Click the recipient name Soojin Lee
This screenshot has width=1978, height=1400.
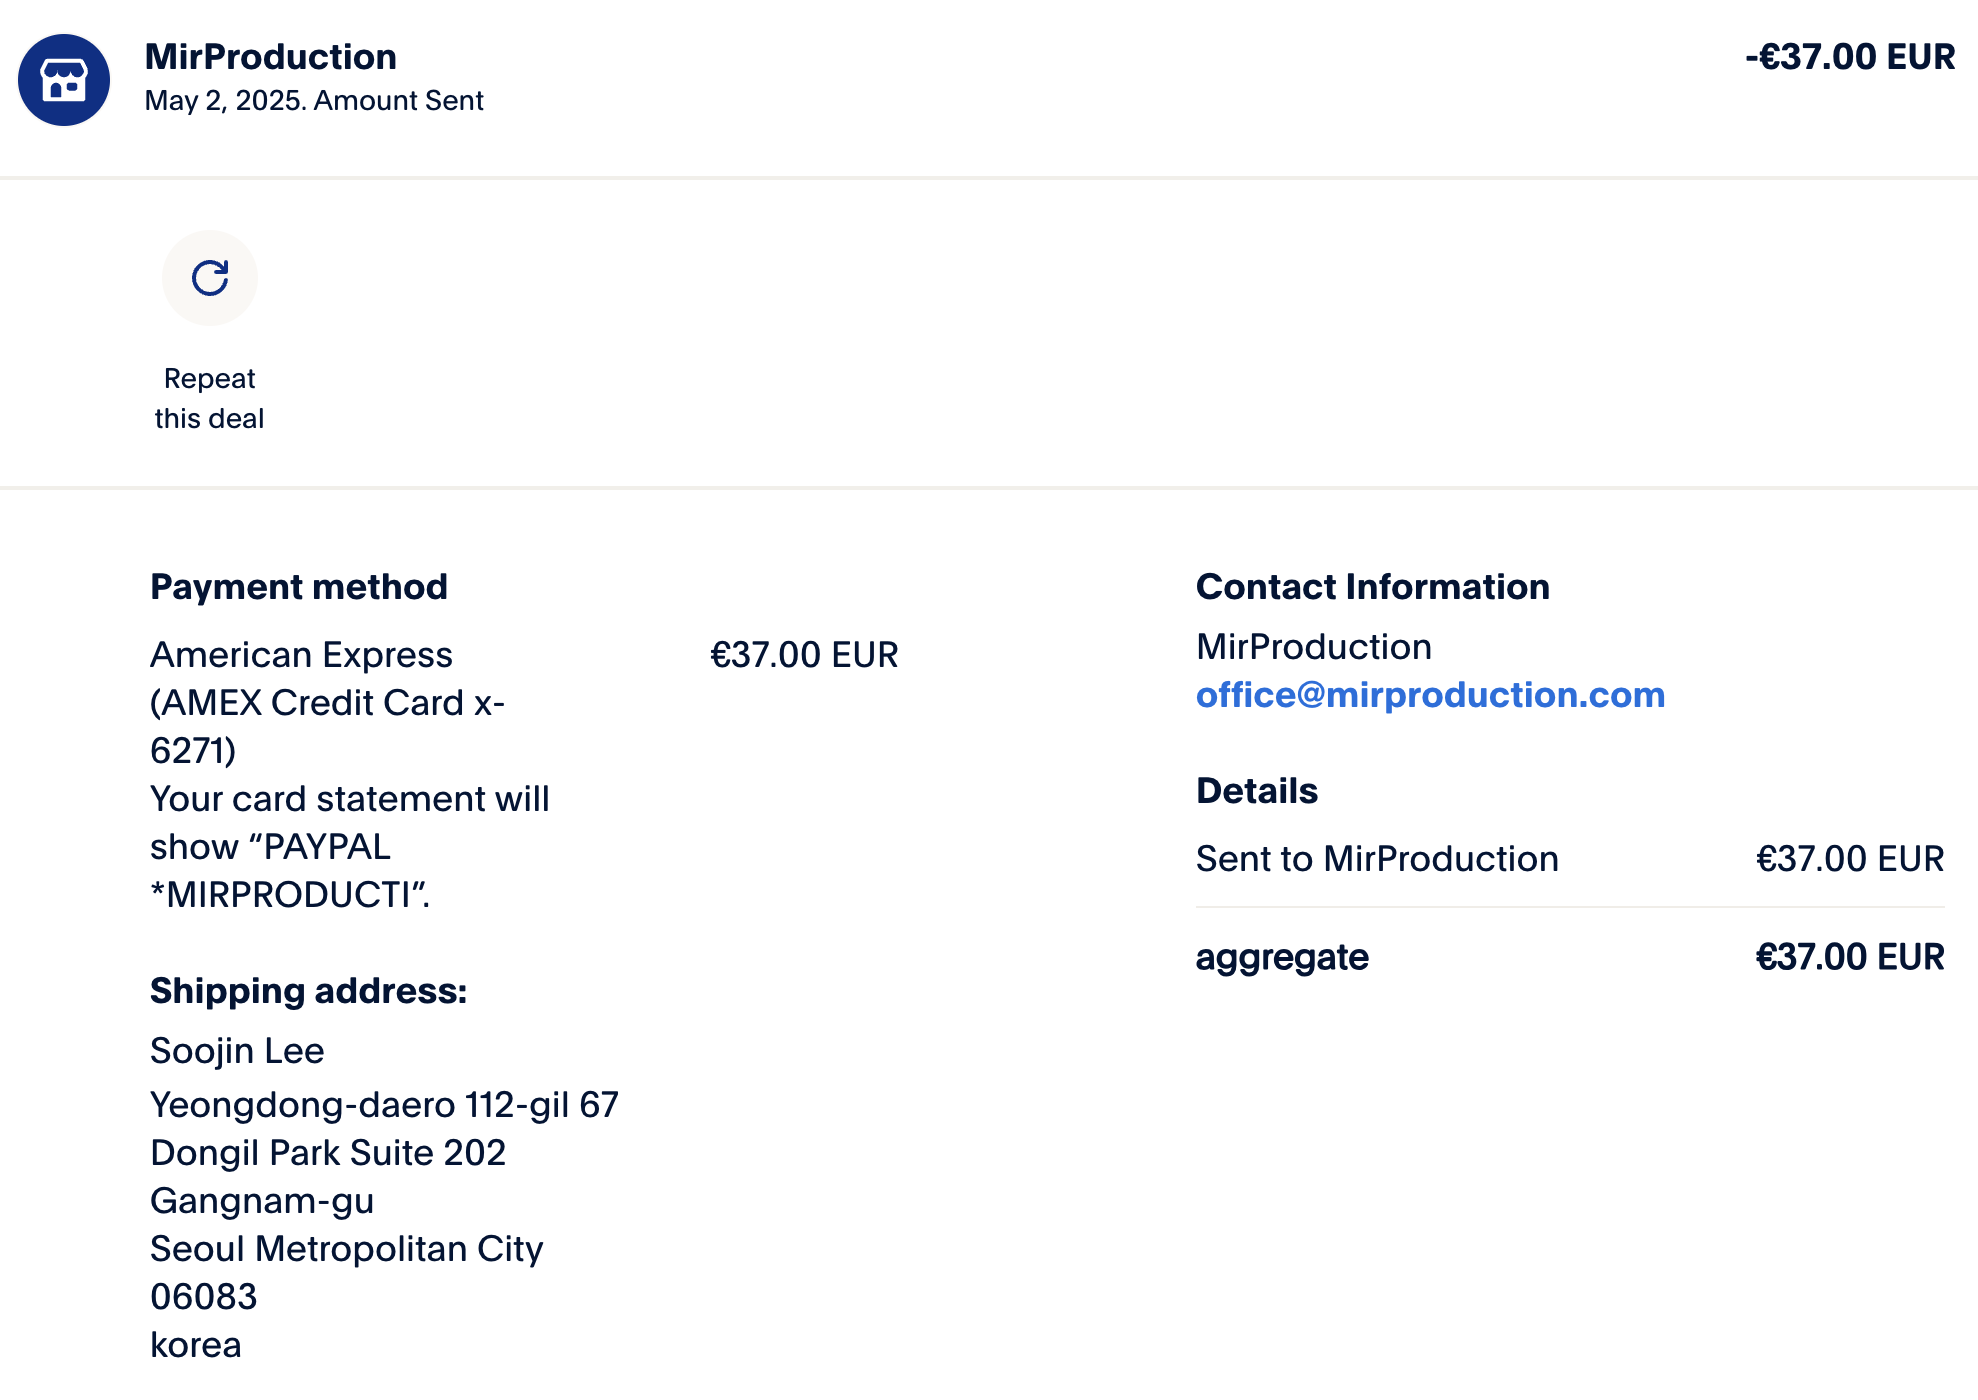pyautogui.click(x=237, y=1051)
